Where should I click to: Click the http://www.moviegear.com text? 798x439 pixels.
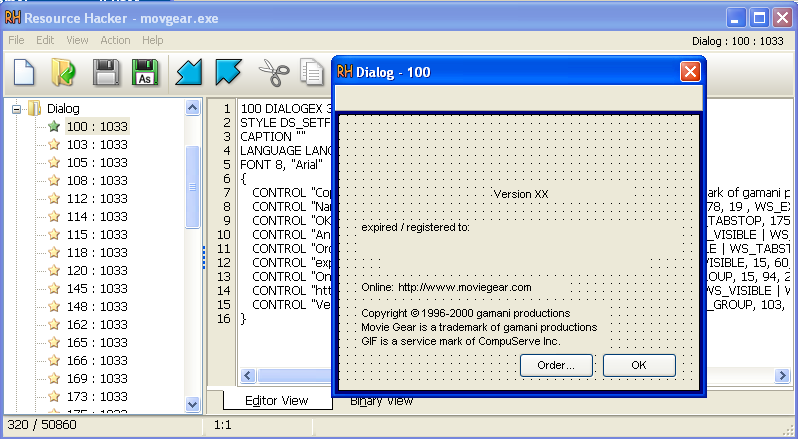tap(465, 287)
